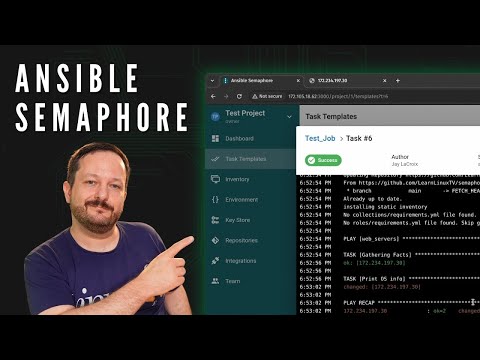The width and height of the screenshot is (480, 360).
Task: Click the browser address bar URL
Action: click(x=338, y=96)
